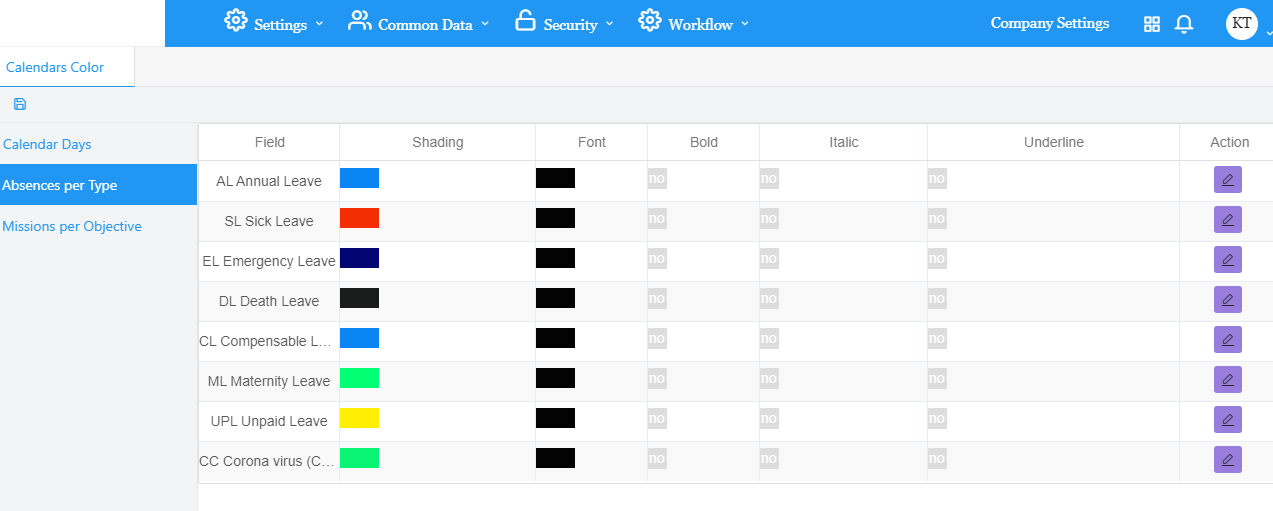Toggle Bold for AL Annual Leave

[657, 179]
